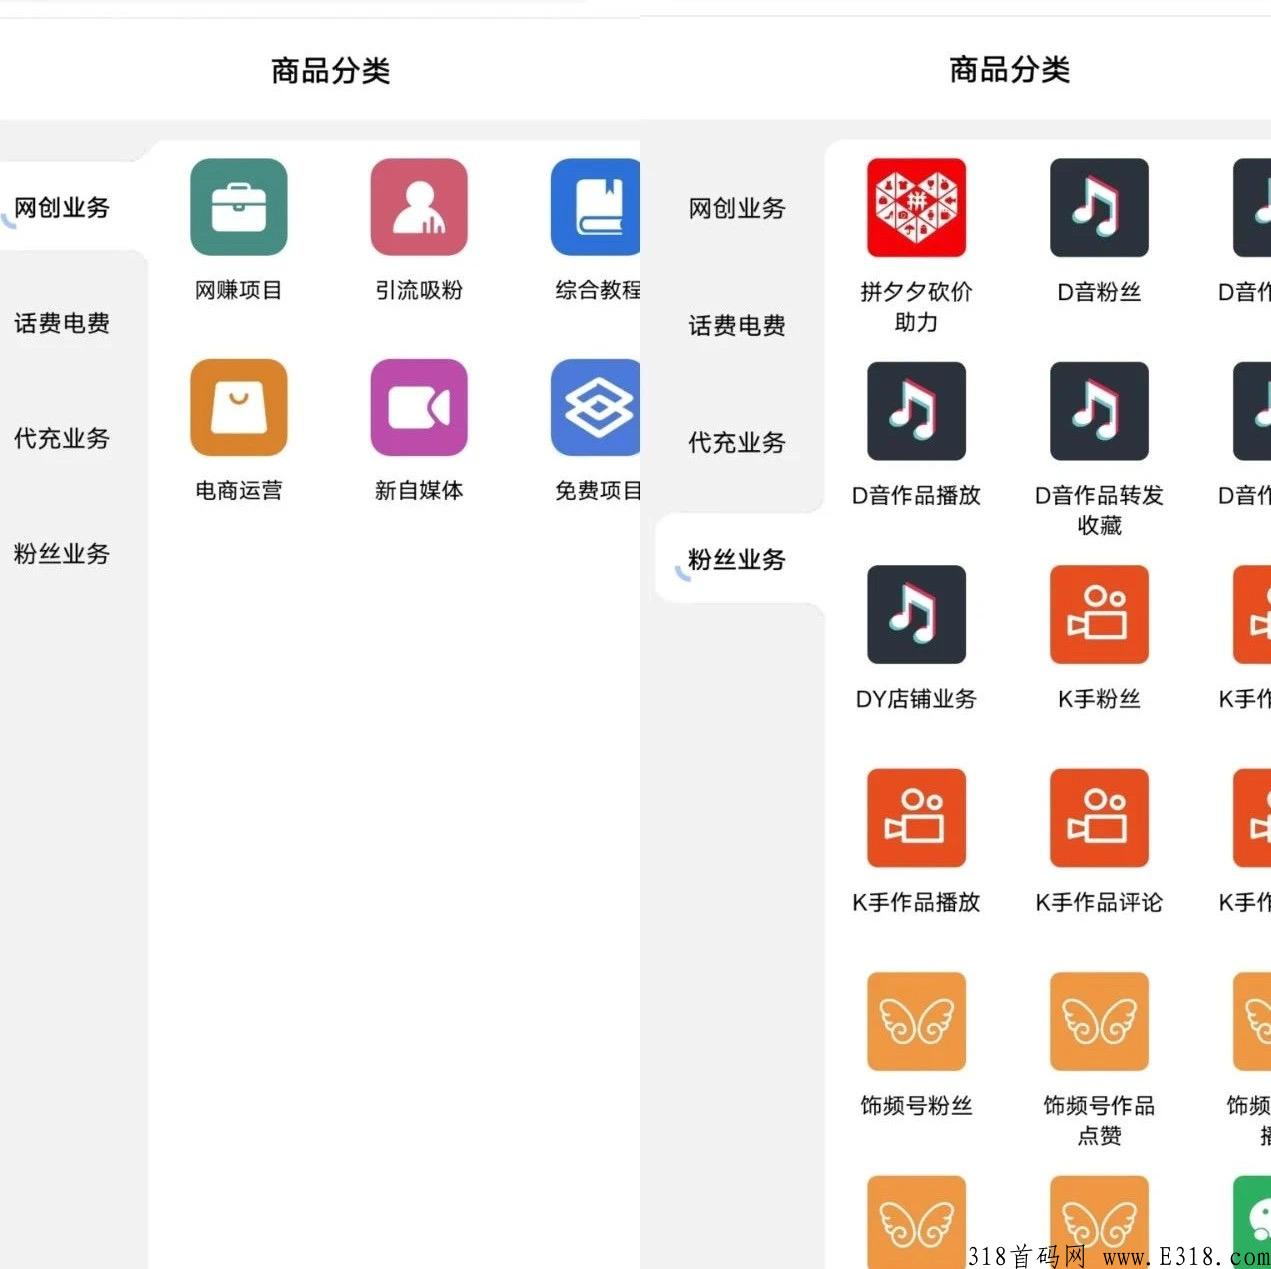The image size is (1271, 1269).
Task: Click the K手粉丝 label
Action: point(1099,699)
